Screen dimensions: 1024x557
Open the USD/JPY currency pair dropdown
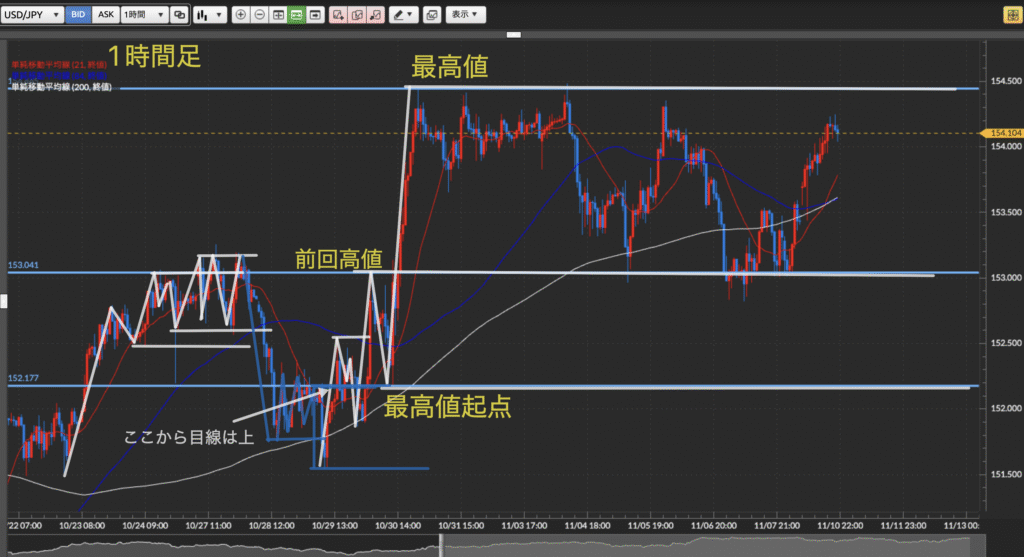pyautogui.click(x=34, y=15)
